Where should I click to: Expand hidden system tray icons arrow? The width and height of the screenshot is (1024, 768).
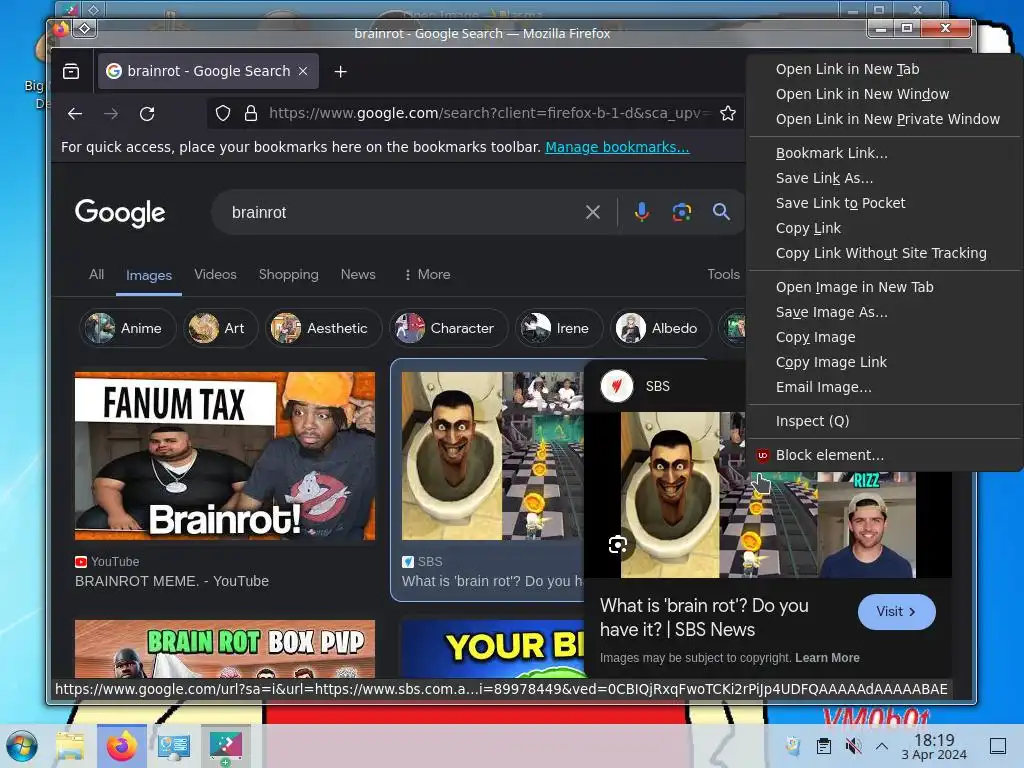882,746
